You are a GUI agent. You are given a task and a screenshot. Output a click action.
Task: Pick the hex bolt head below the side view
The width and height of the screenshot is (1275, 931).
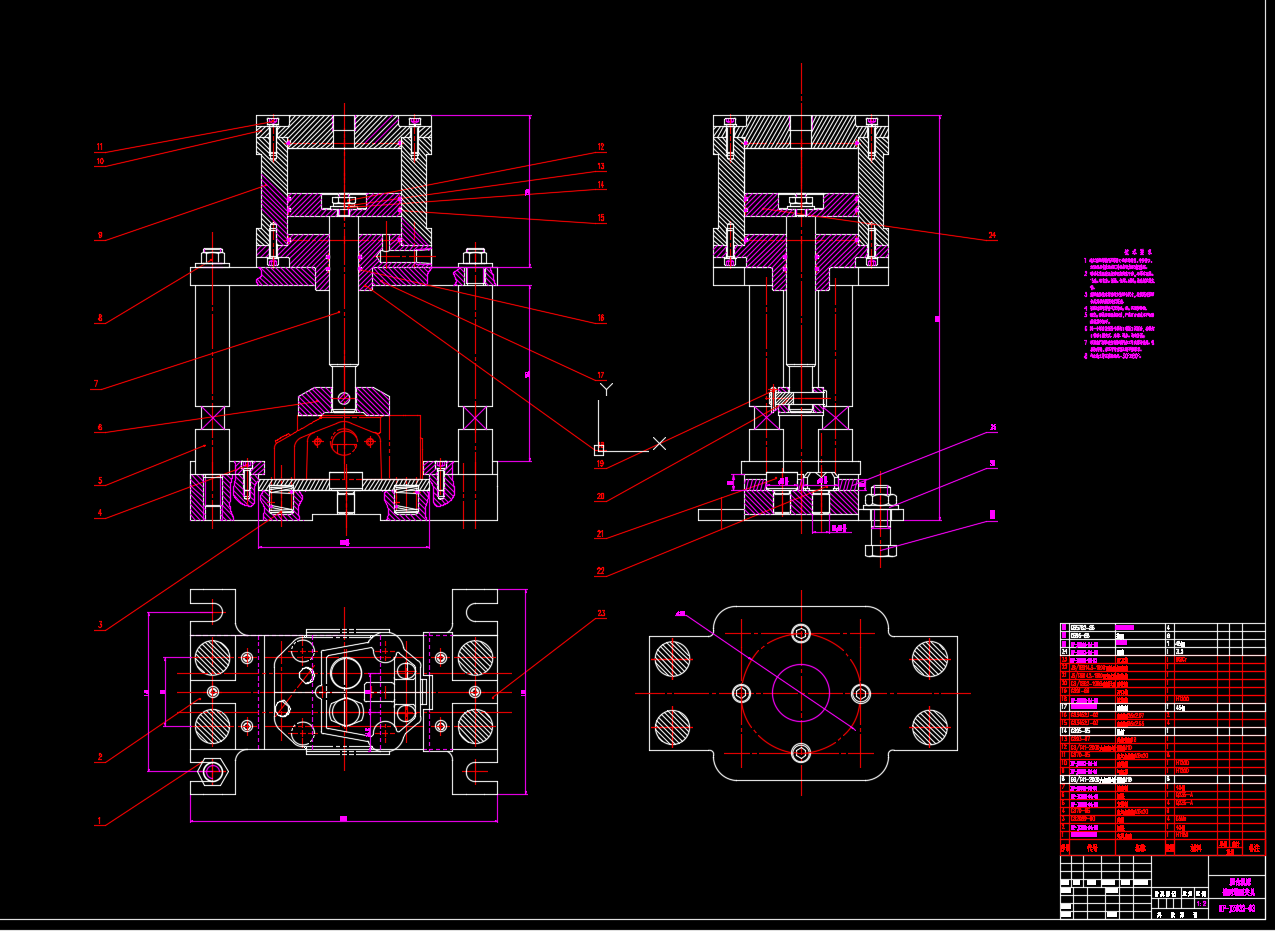pos(881,550)
